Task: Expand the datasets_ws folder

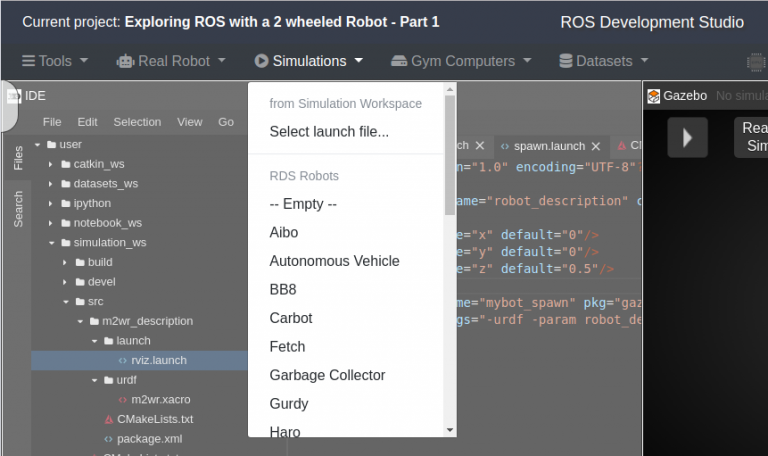Action: point(50,184)
